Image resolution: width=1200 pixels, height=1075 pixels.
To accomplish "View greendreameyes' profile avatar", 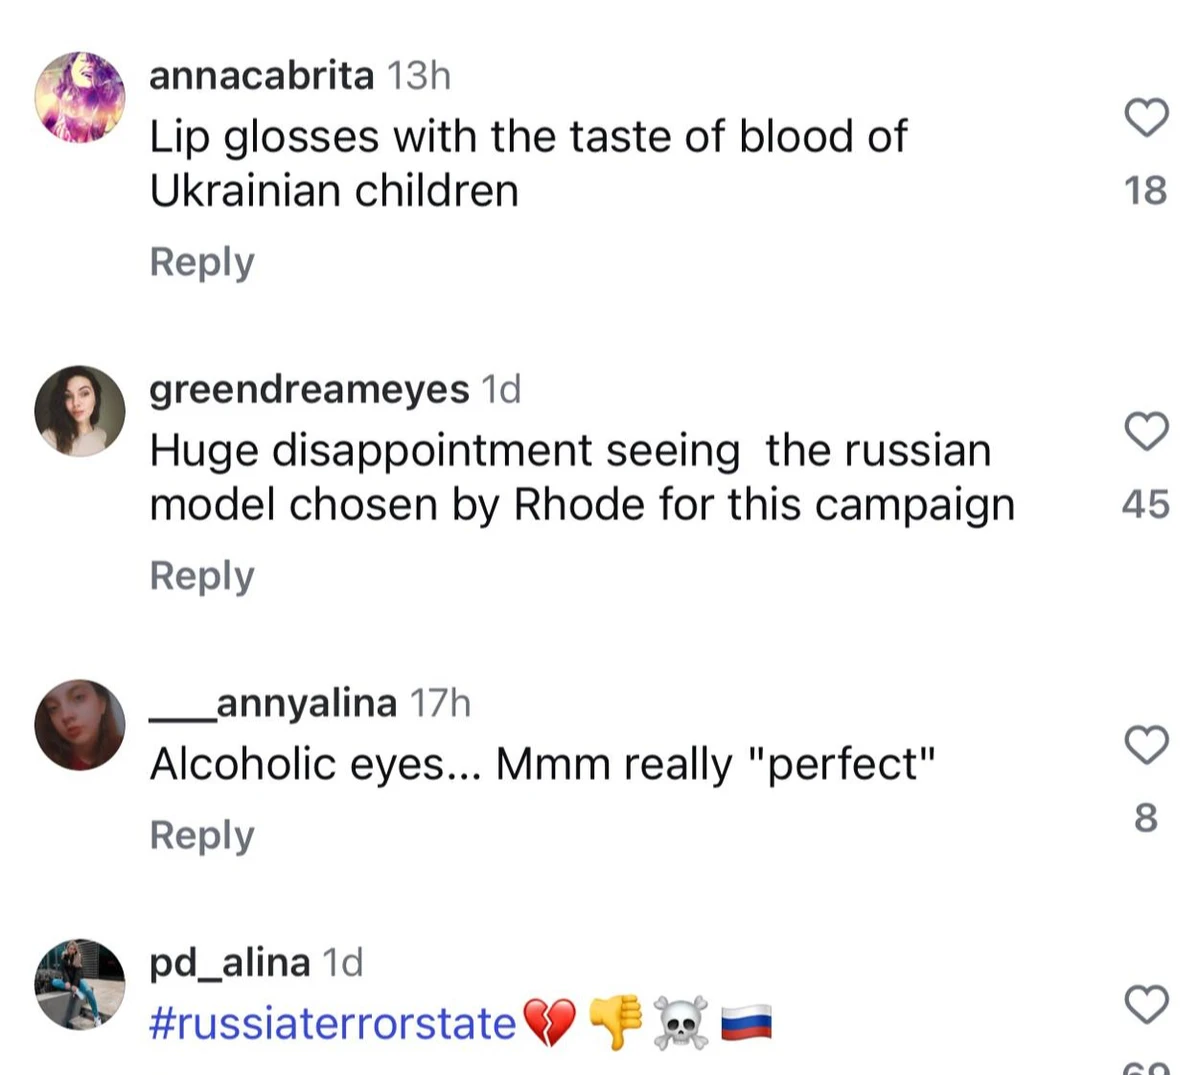I will (80, 411).
